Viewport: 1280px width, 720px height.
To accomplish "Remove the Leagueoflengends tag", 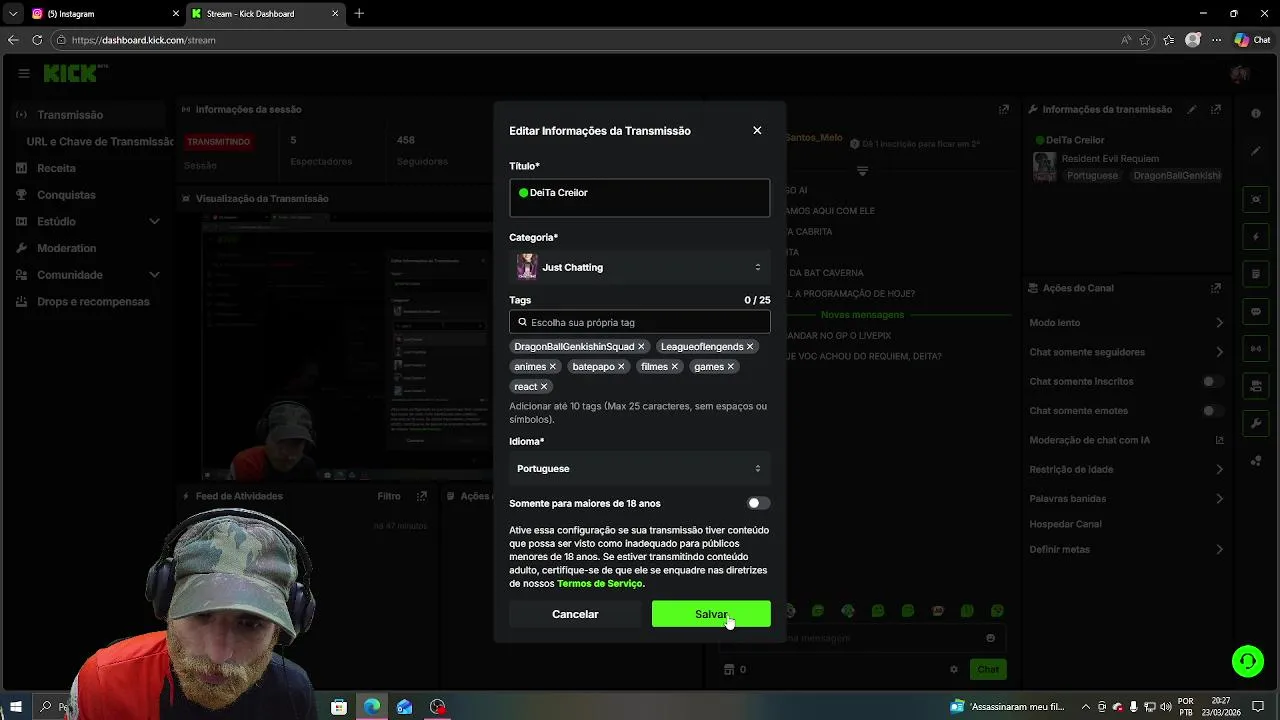I will coord(750,346).
